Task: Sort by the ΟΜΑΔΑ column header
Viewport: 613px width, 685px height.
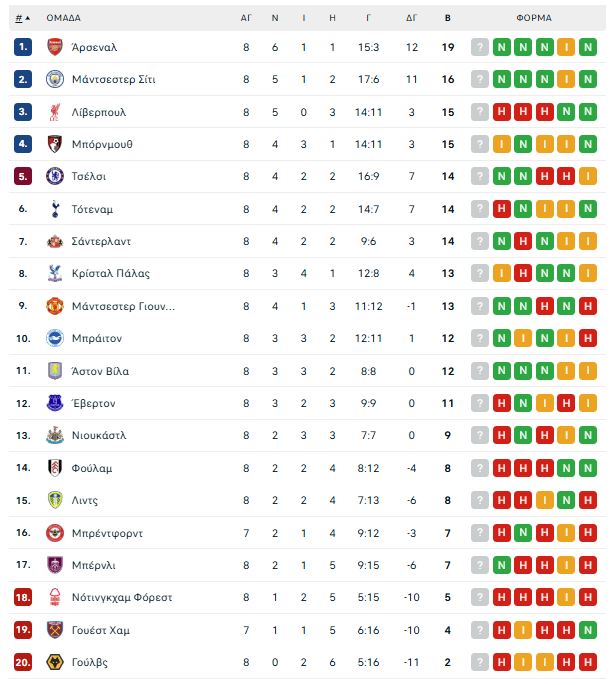Action: click(63, 18)
